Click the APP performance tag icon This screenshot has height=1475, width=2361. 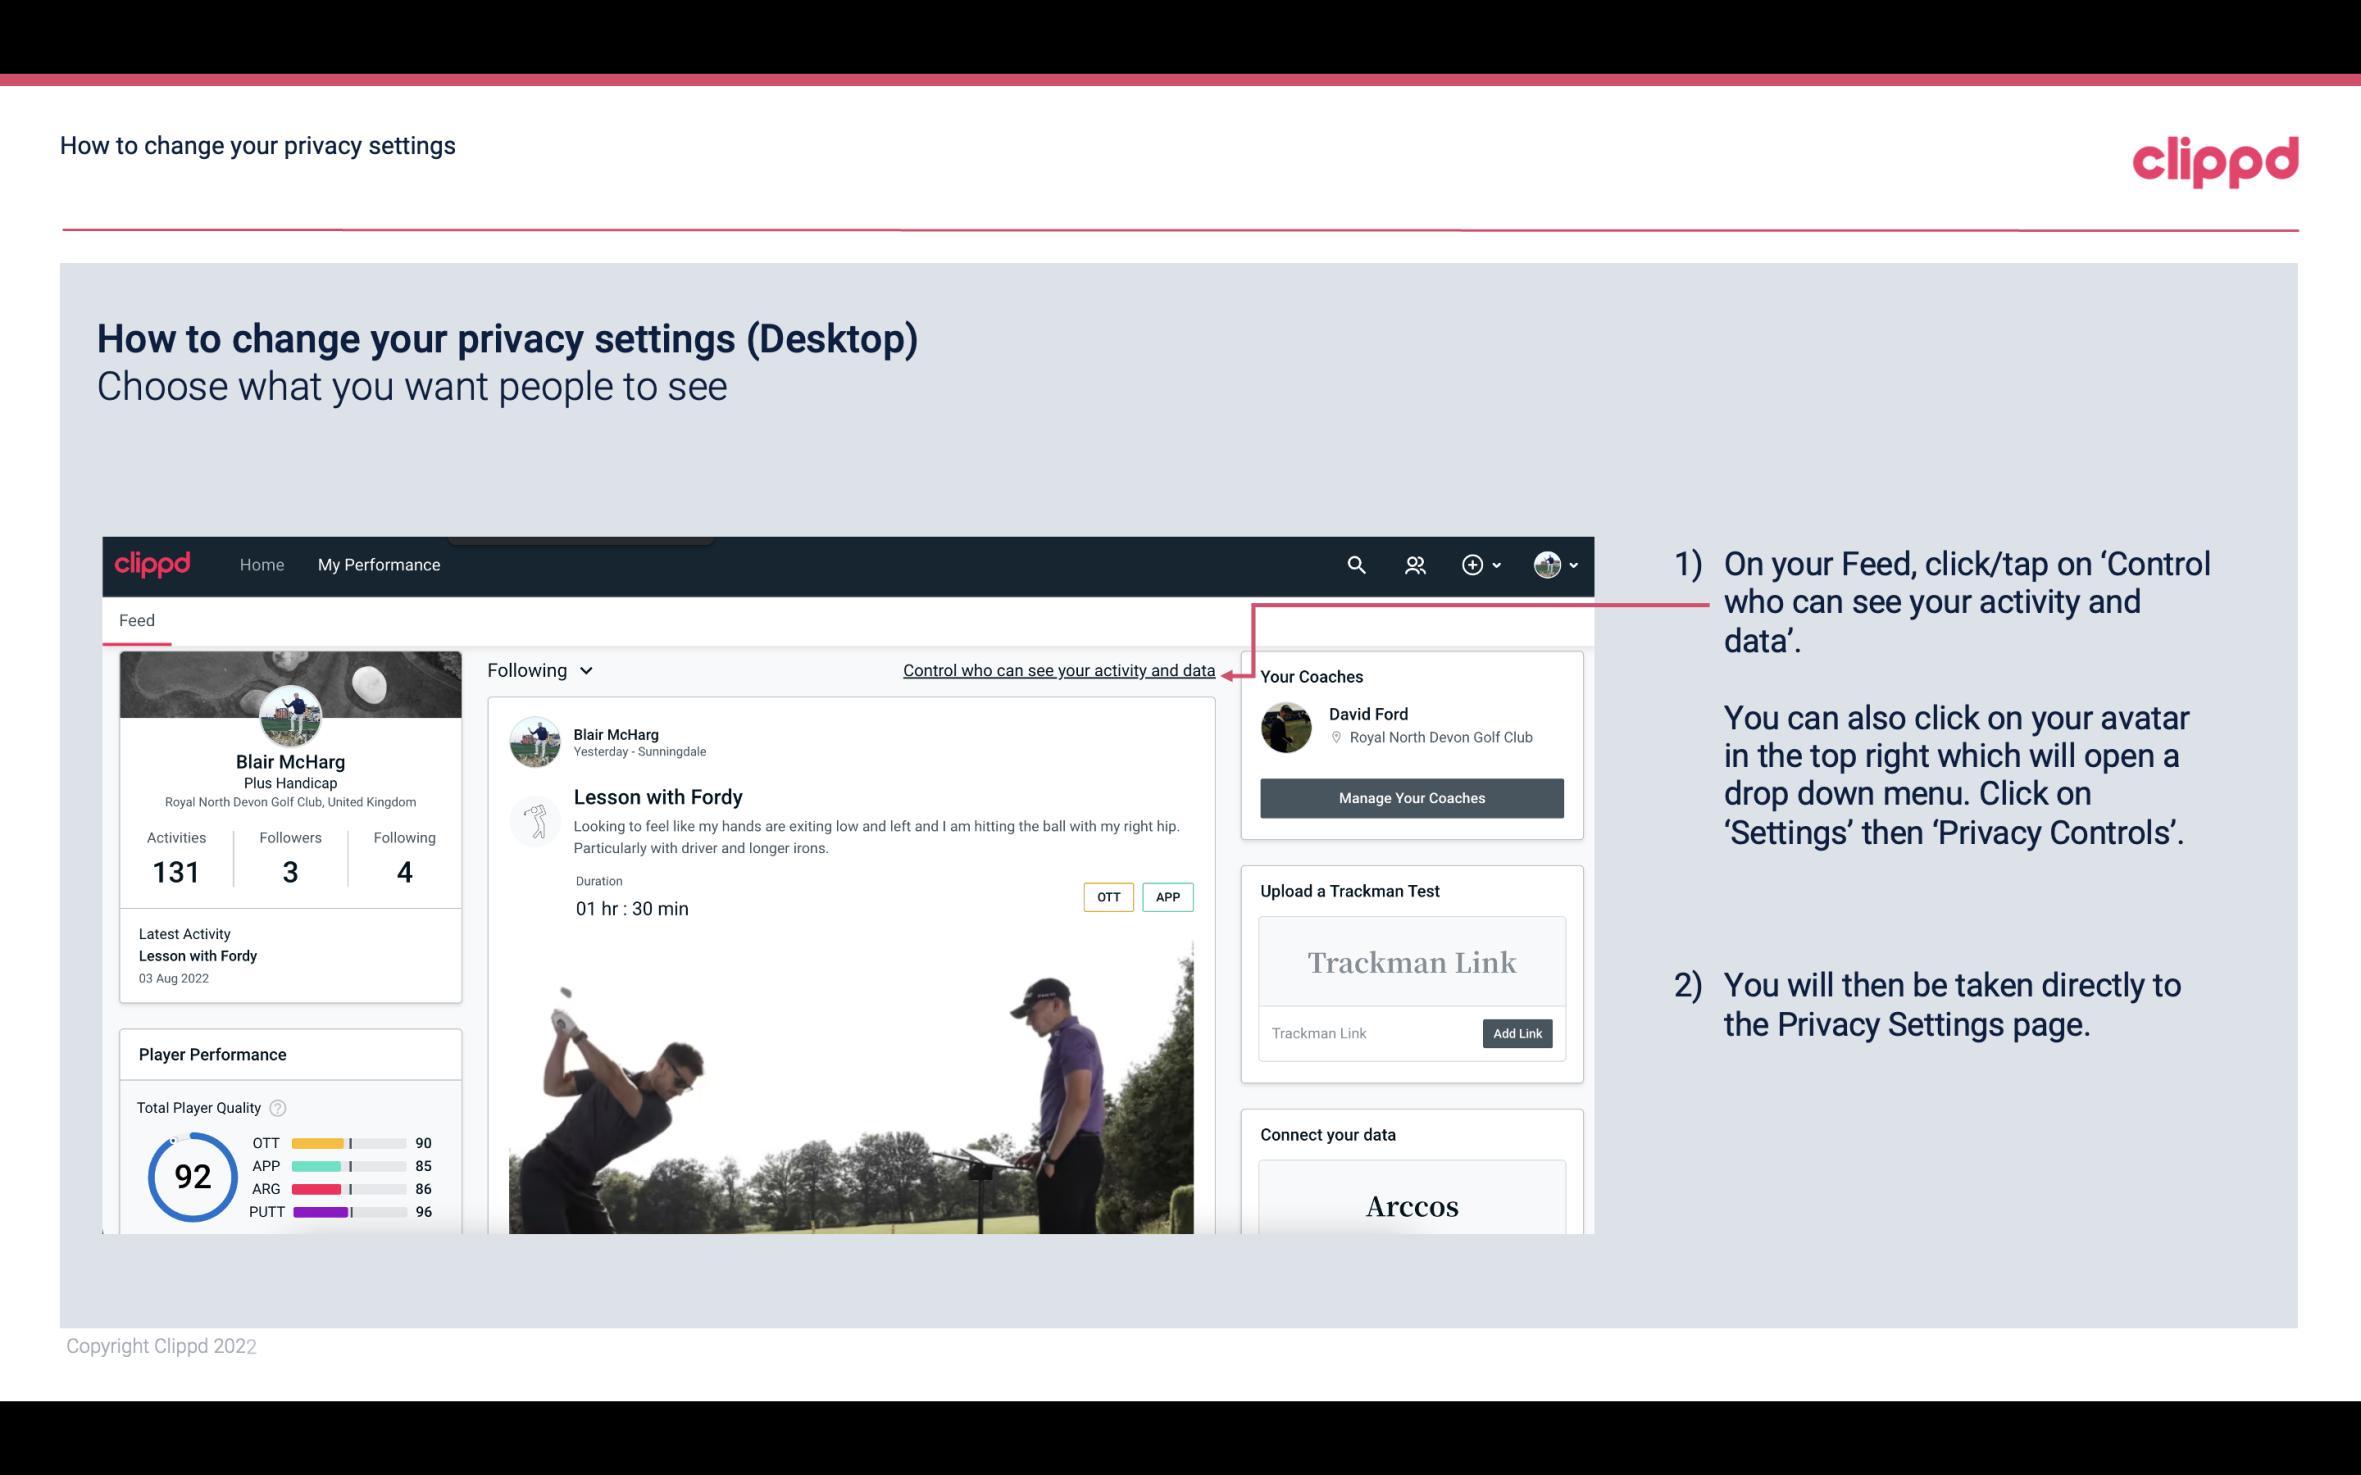point(1167,896)
